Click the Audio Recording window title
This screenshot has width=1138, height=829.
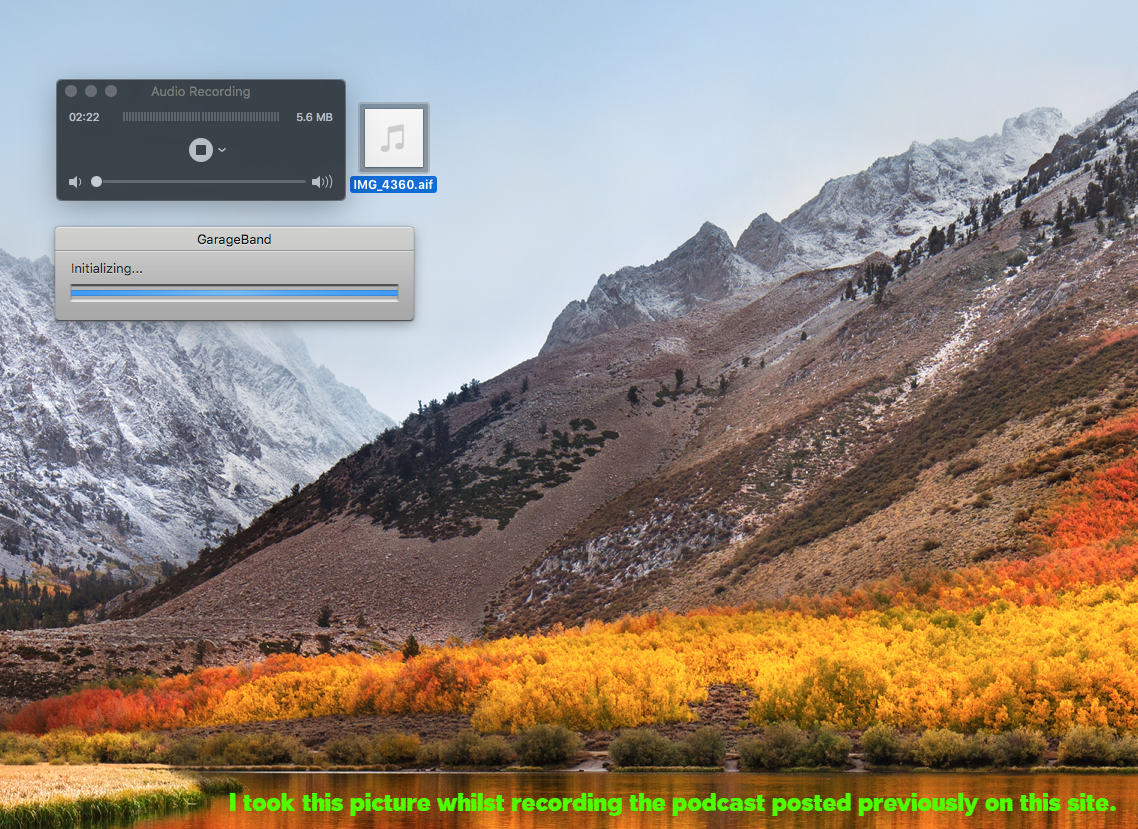point(201,91)
